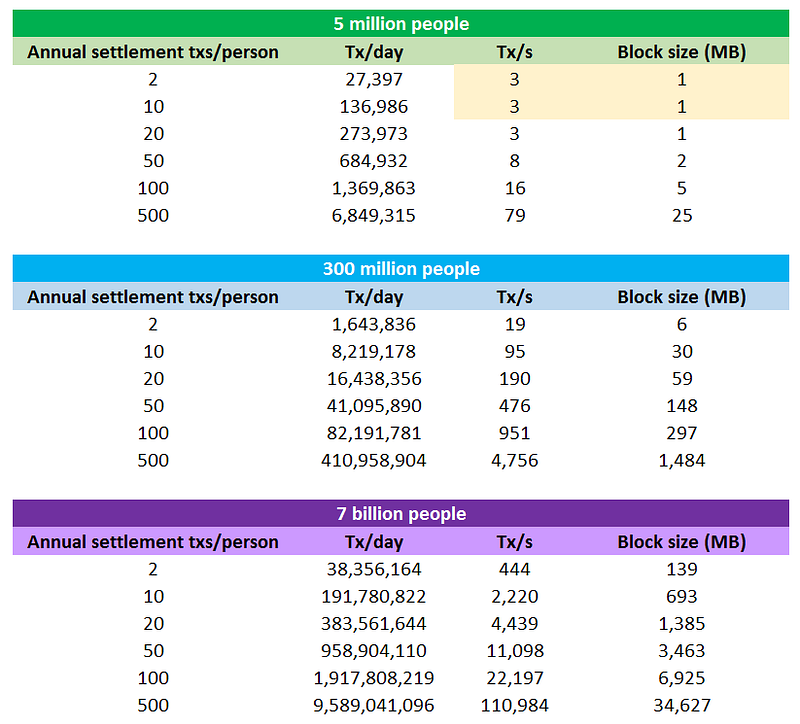Select the value 9,589,041,096
The image size is (800, 724).
tap(374, 705)
